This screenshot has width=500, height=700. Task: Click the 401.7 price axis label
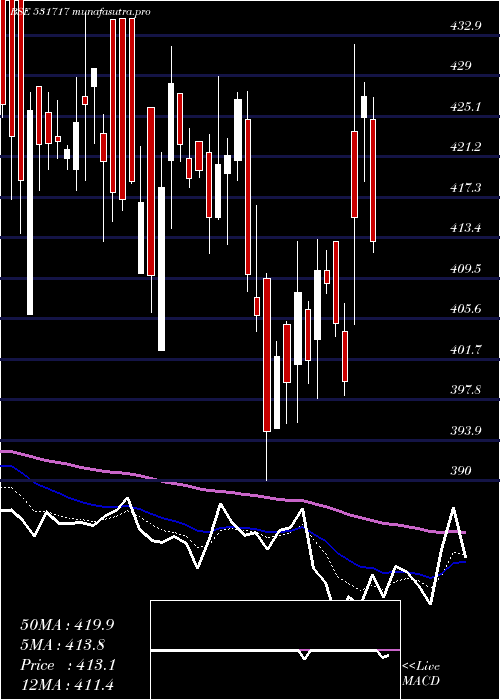click(466, 350)
